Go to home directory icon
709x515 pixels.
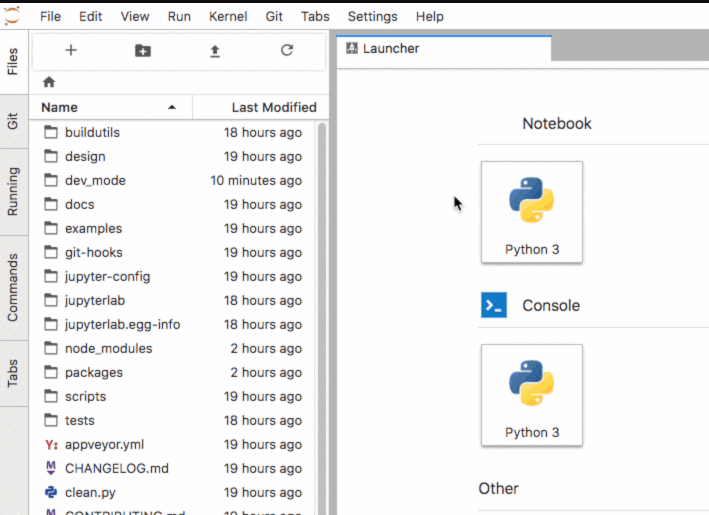pos(49,82)
